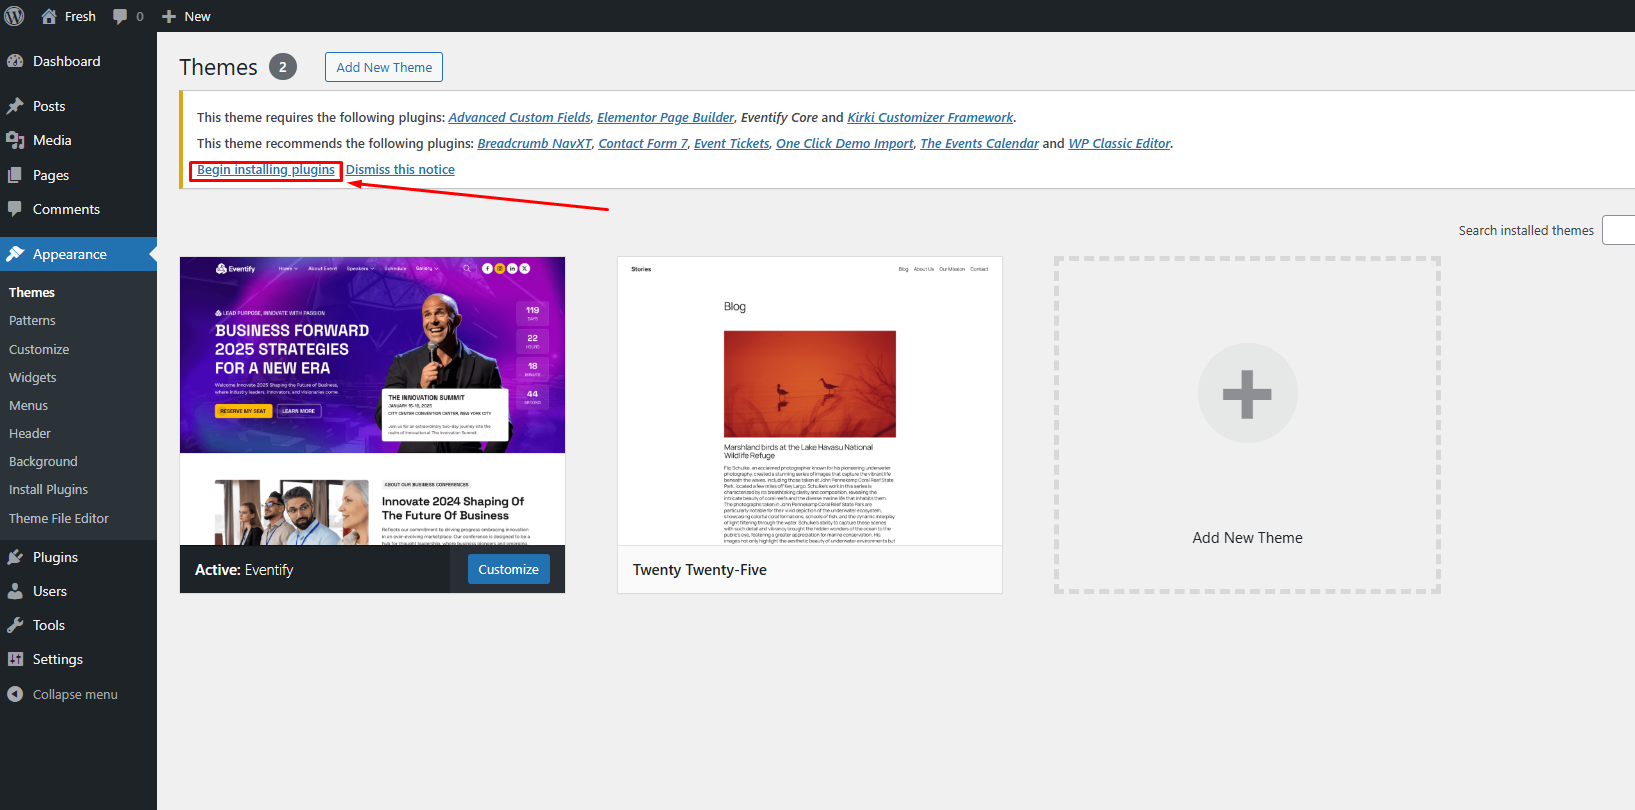This screenshot has height=810, width=1635.
Task: Select the Twenty Twenty-Five theme thumbnail
Action: tap(810, 401)
